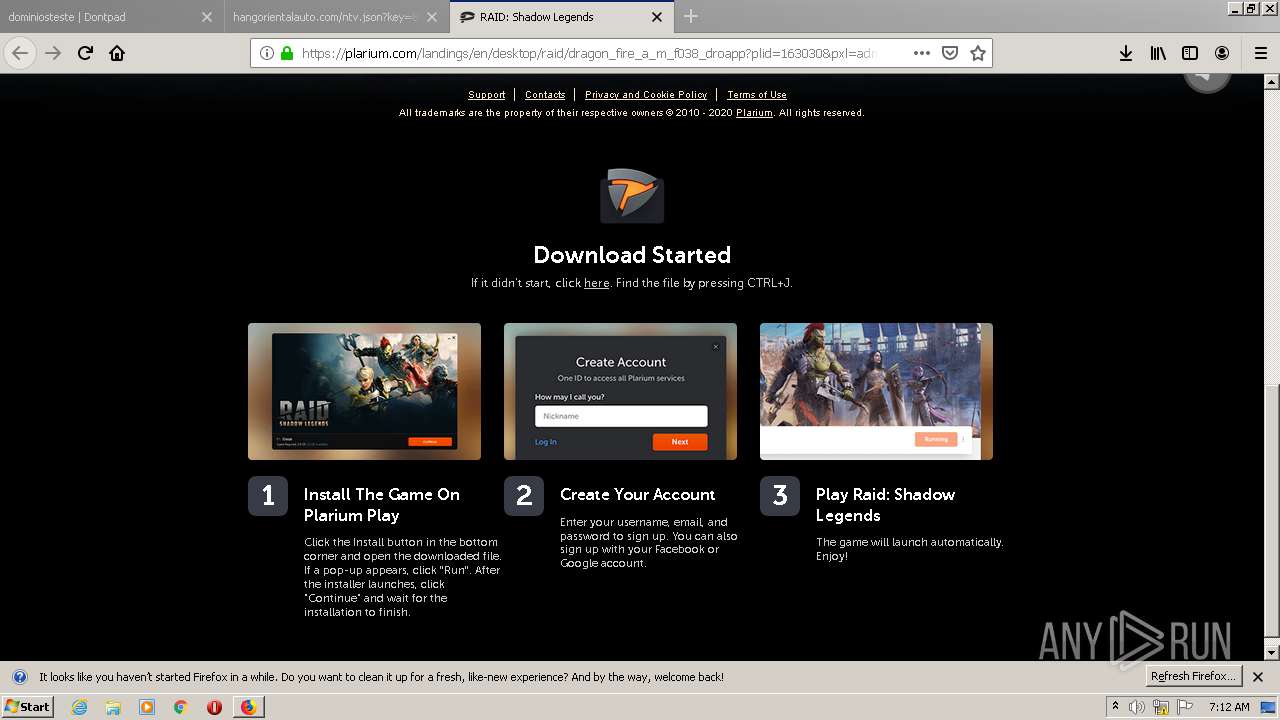Go back to the previous page
The image size is (1280, 720).
pyautogui.click(x=20, y=53)
